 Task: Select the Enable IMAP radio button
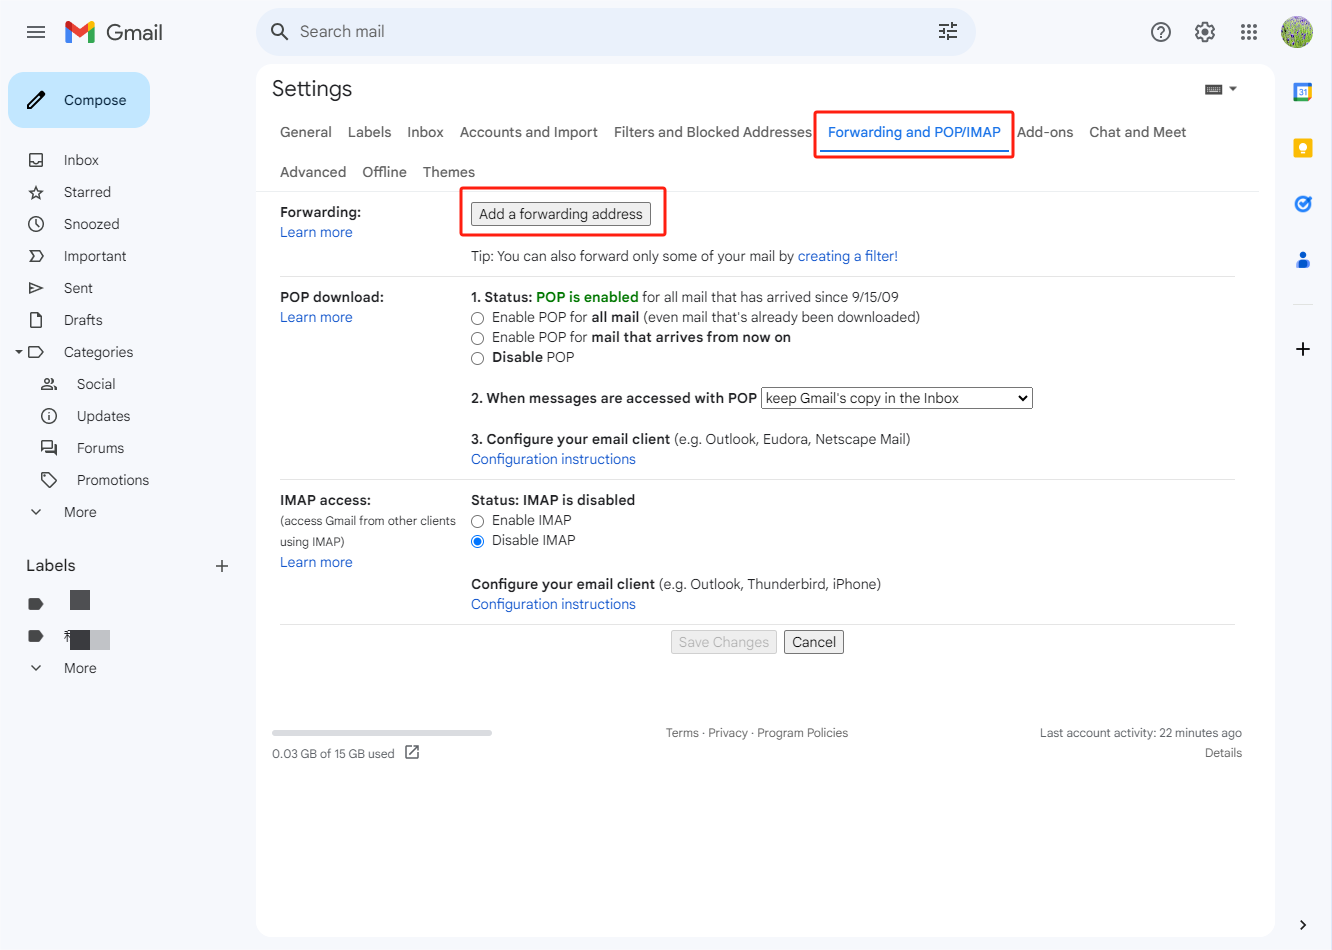tap(478, 521)
